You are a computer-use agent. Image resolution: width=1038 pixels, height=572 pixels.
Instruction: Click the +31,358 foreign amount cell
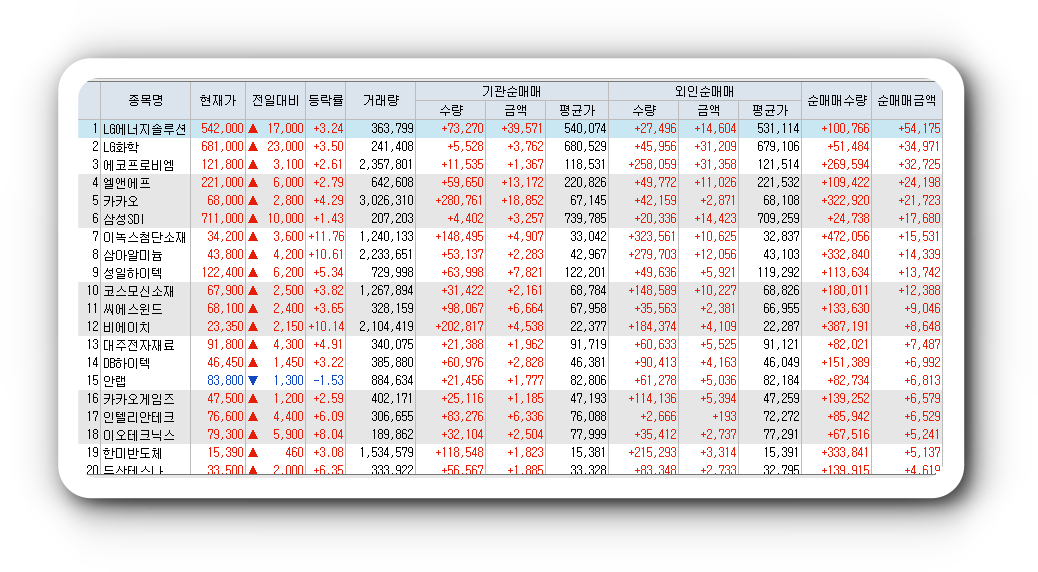[x=716, y=164]
